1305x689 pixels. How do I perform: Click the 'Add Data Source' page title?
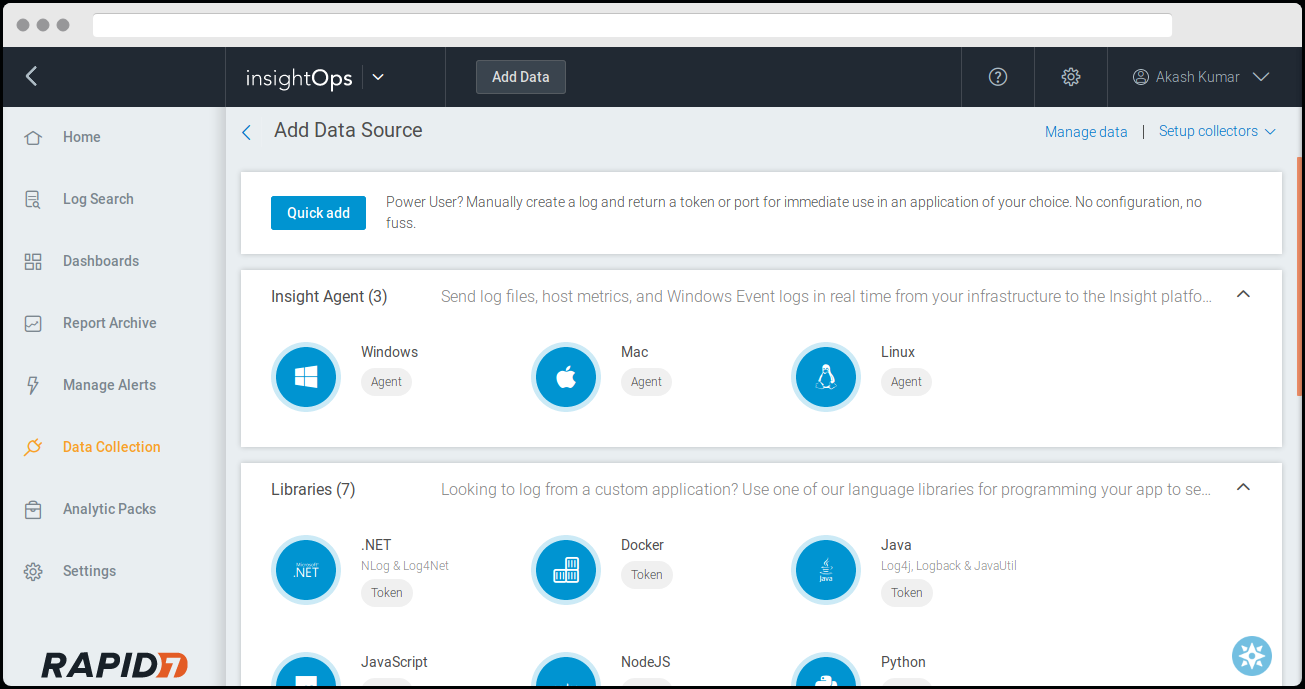[x=348, y=130]
